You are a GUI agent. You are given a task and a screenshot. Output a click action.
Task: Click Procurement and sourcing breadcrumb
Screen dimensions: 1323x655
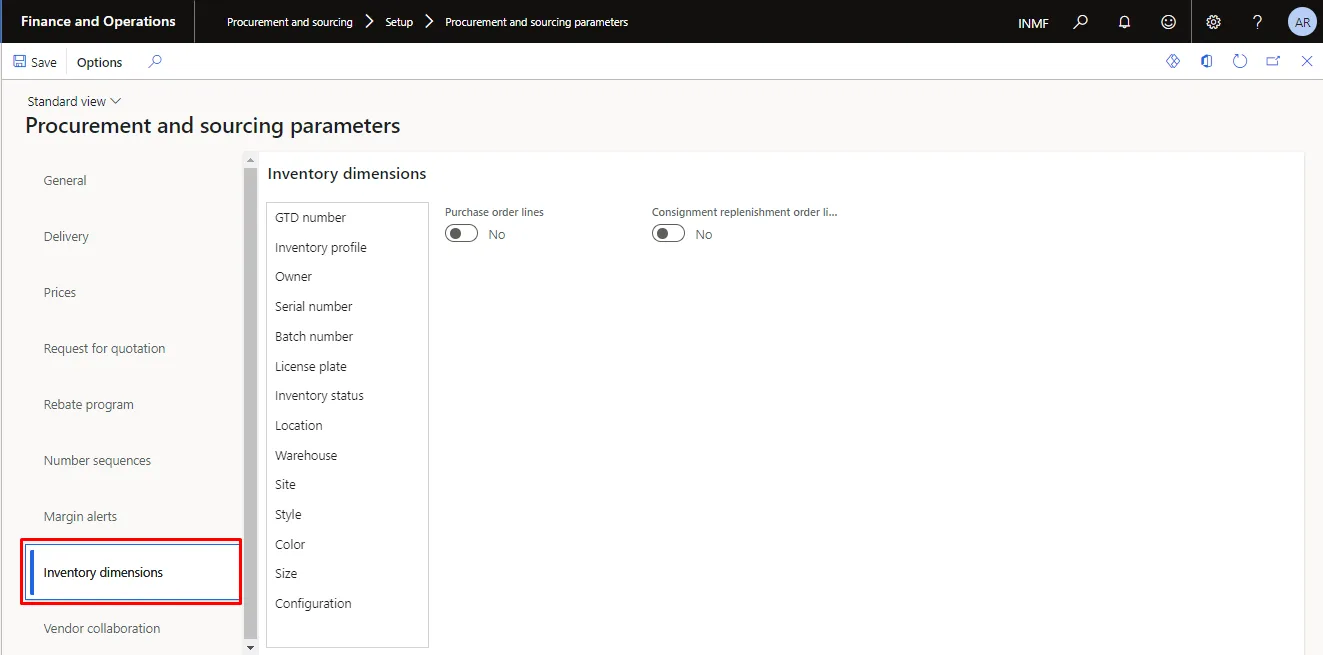[290, 22]
